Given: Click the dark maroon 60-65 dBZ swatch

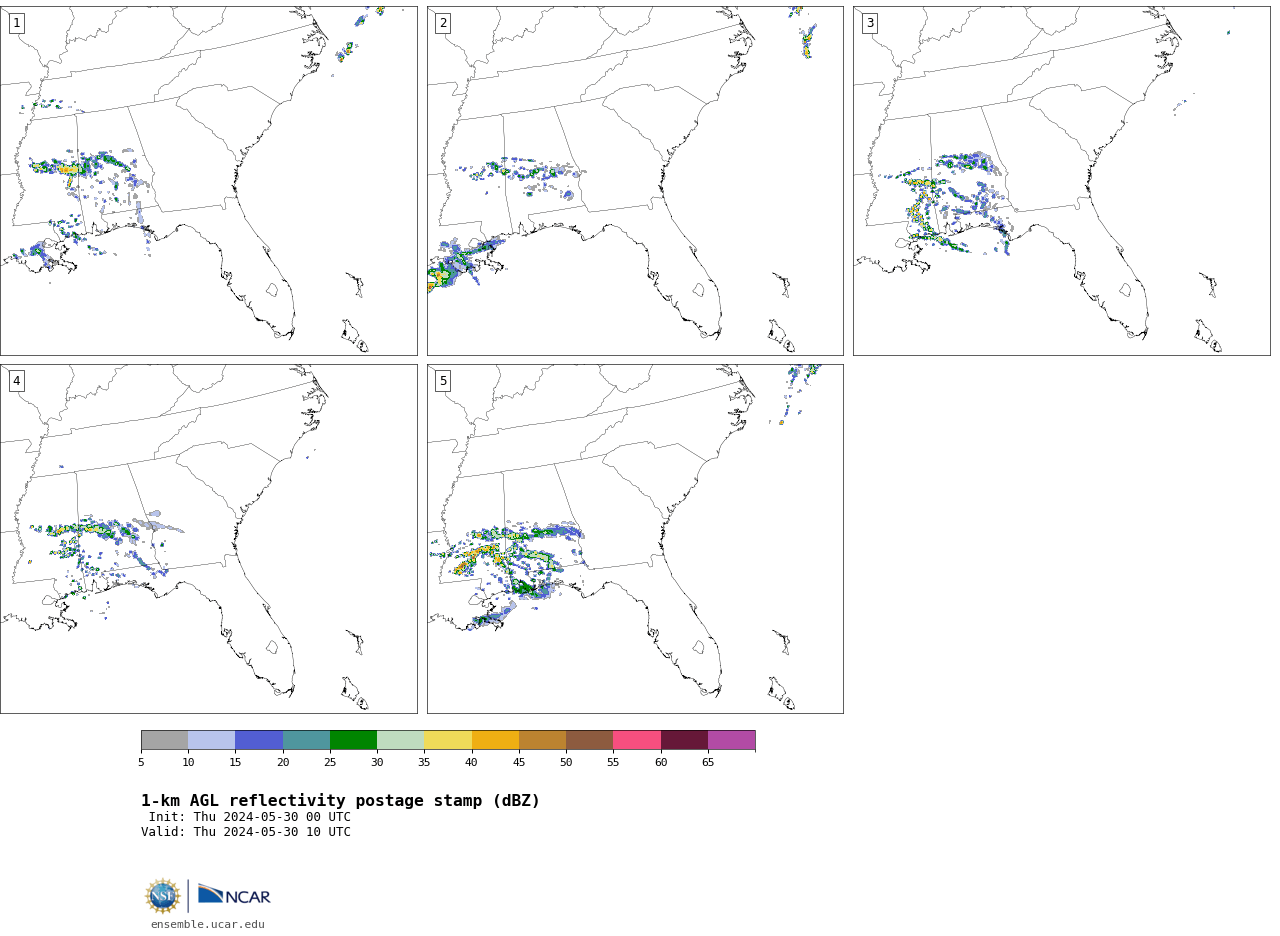Looking at the screenshot, I should (684, 740).
